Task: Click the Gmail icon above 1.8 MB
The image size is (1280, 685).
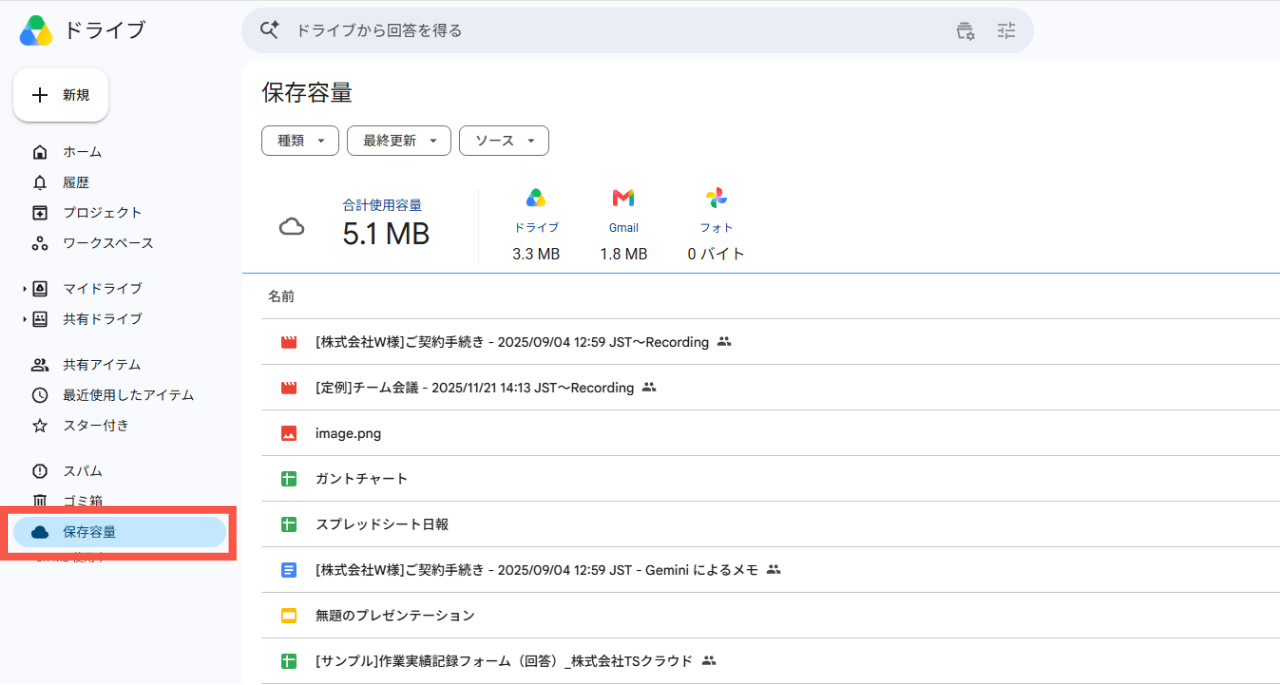Action: point(623,198)
